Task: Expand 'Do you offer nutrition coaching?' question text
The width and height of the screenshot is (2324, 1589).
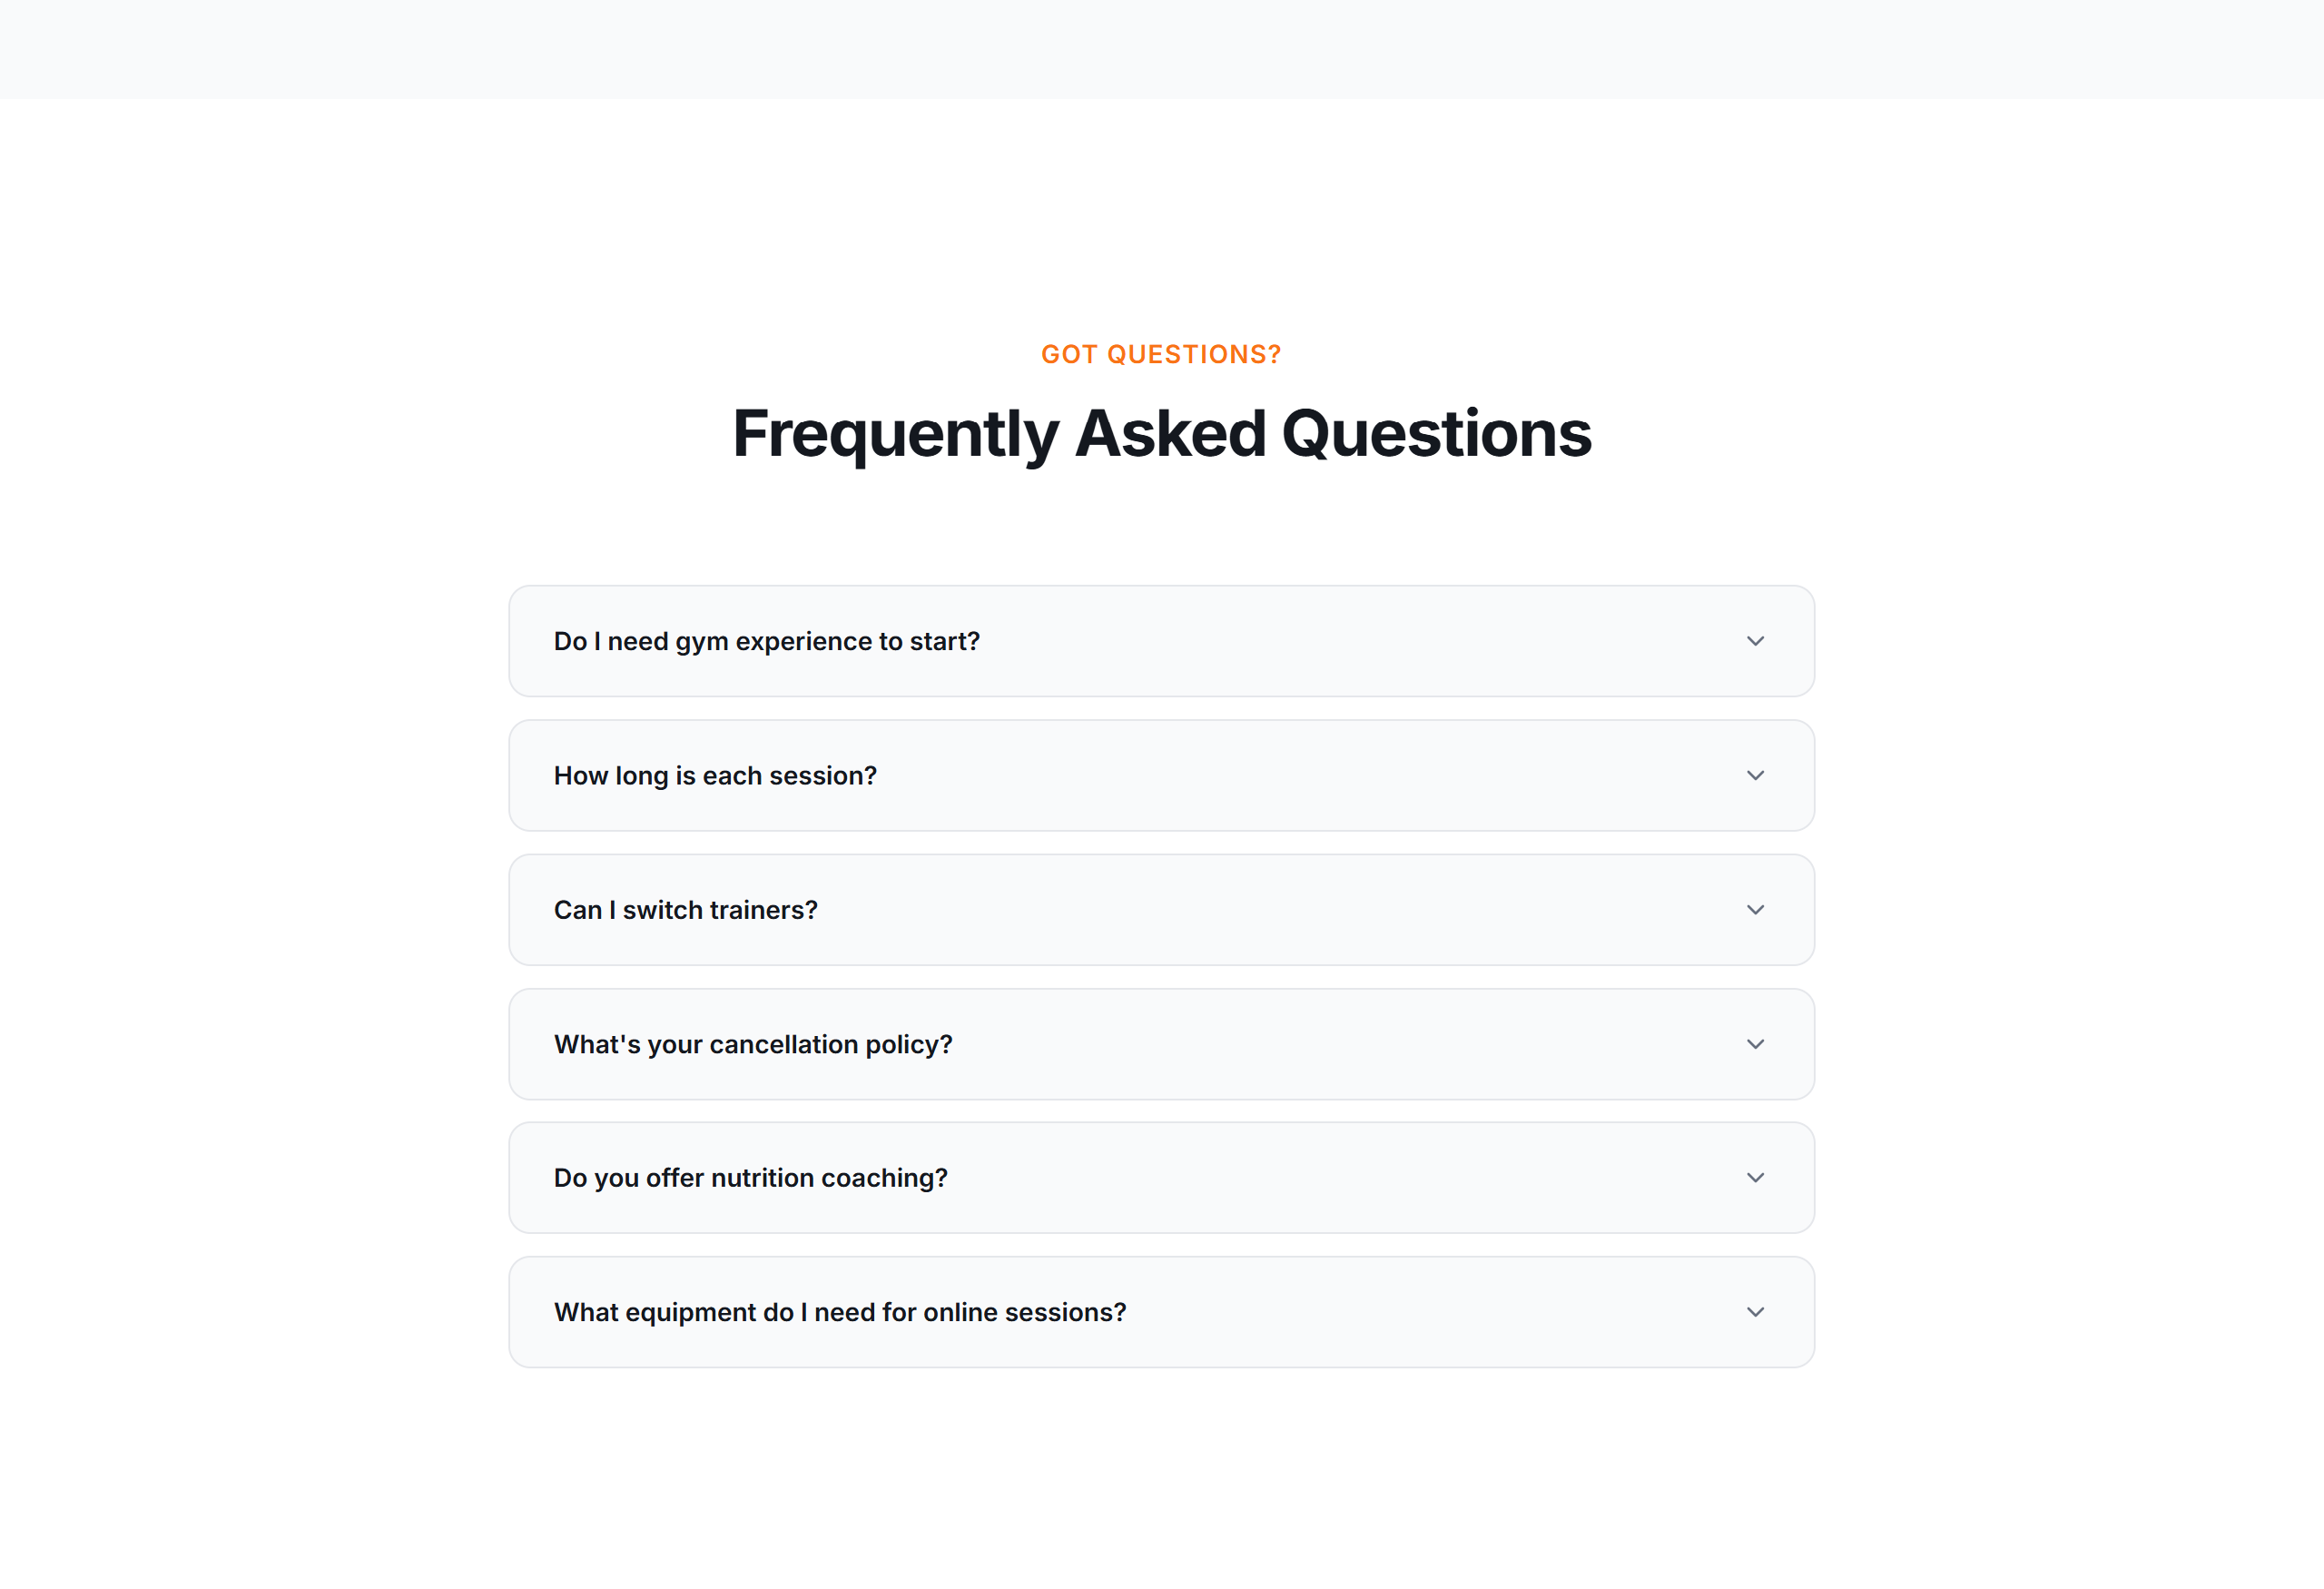Action: point(750,1178)
